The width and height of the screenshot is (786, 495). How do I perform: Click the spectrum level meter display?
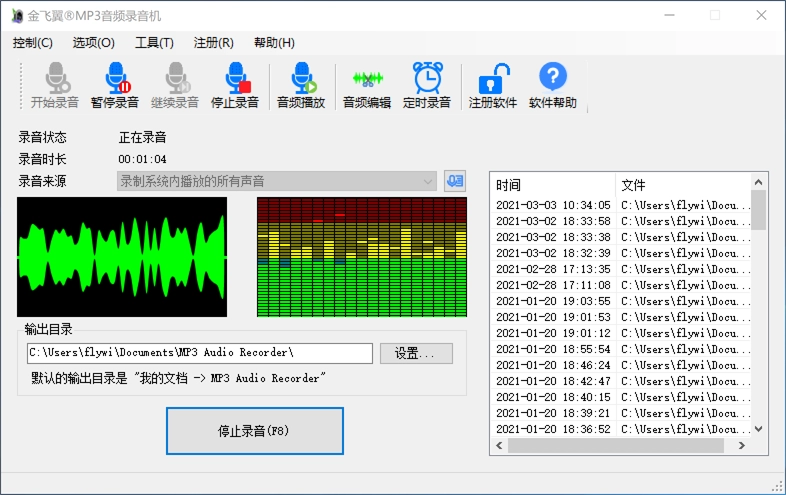click(362, 257)
